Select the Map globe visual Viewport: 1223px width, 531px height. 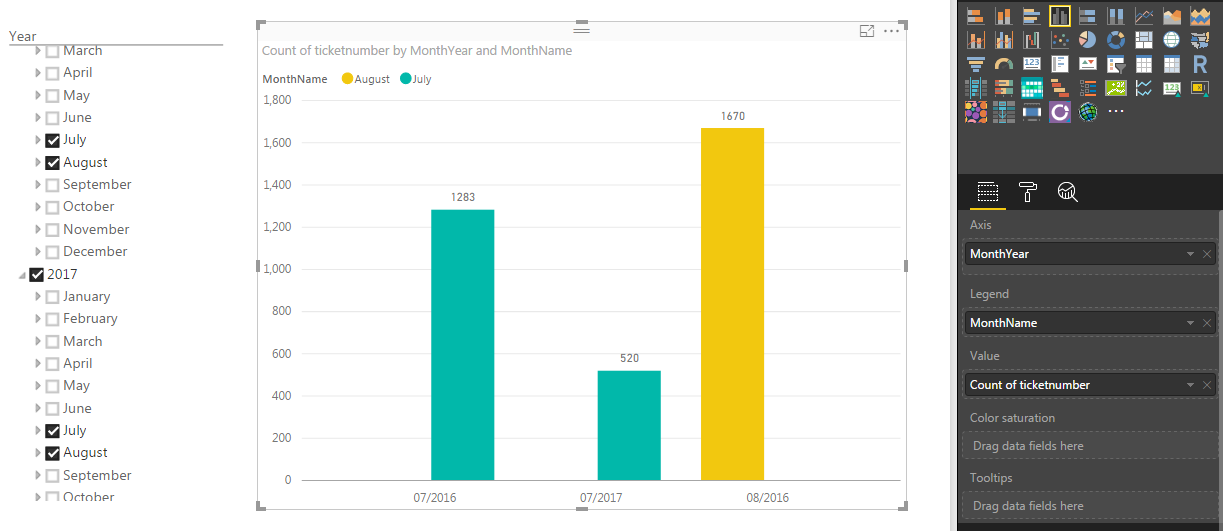pyautogui.click(x=1172, y=40)
